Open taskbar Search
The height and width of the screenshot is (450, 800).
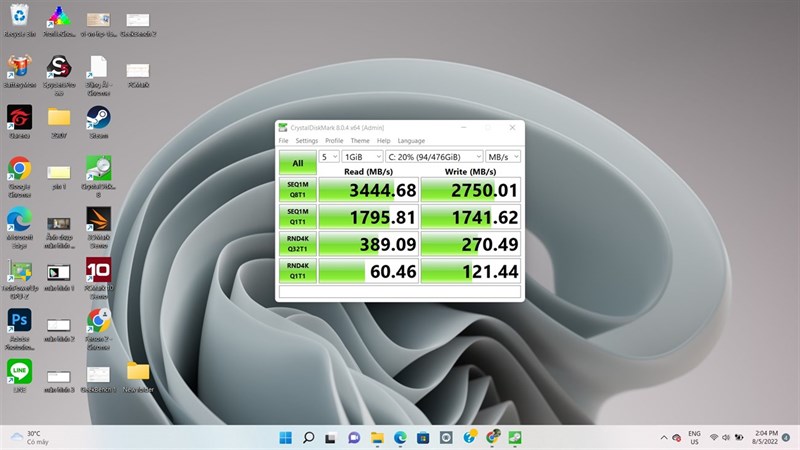tap(309, 437)
